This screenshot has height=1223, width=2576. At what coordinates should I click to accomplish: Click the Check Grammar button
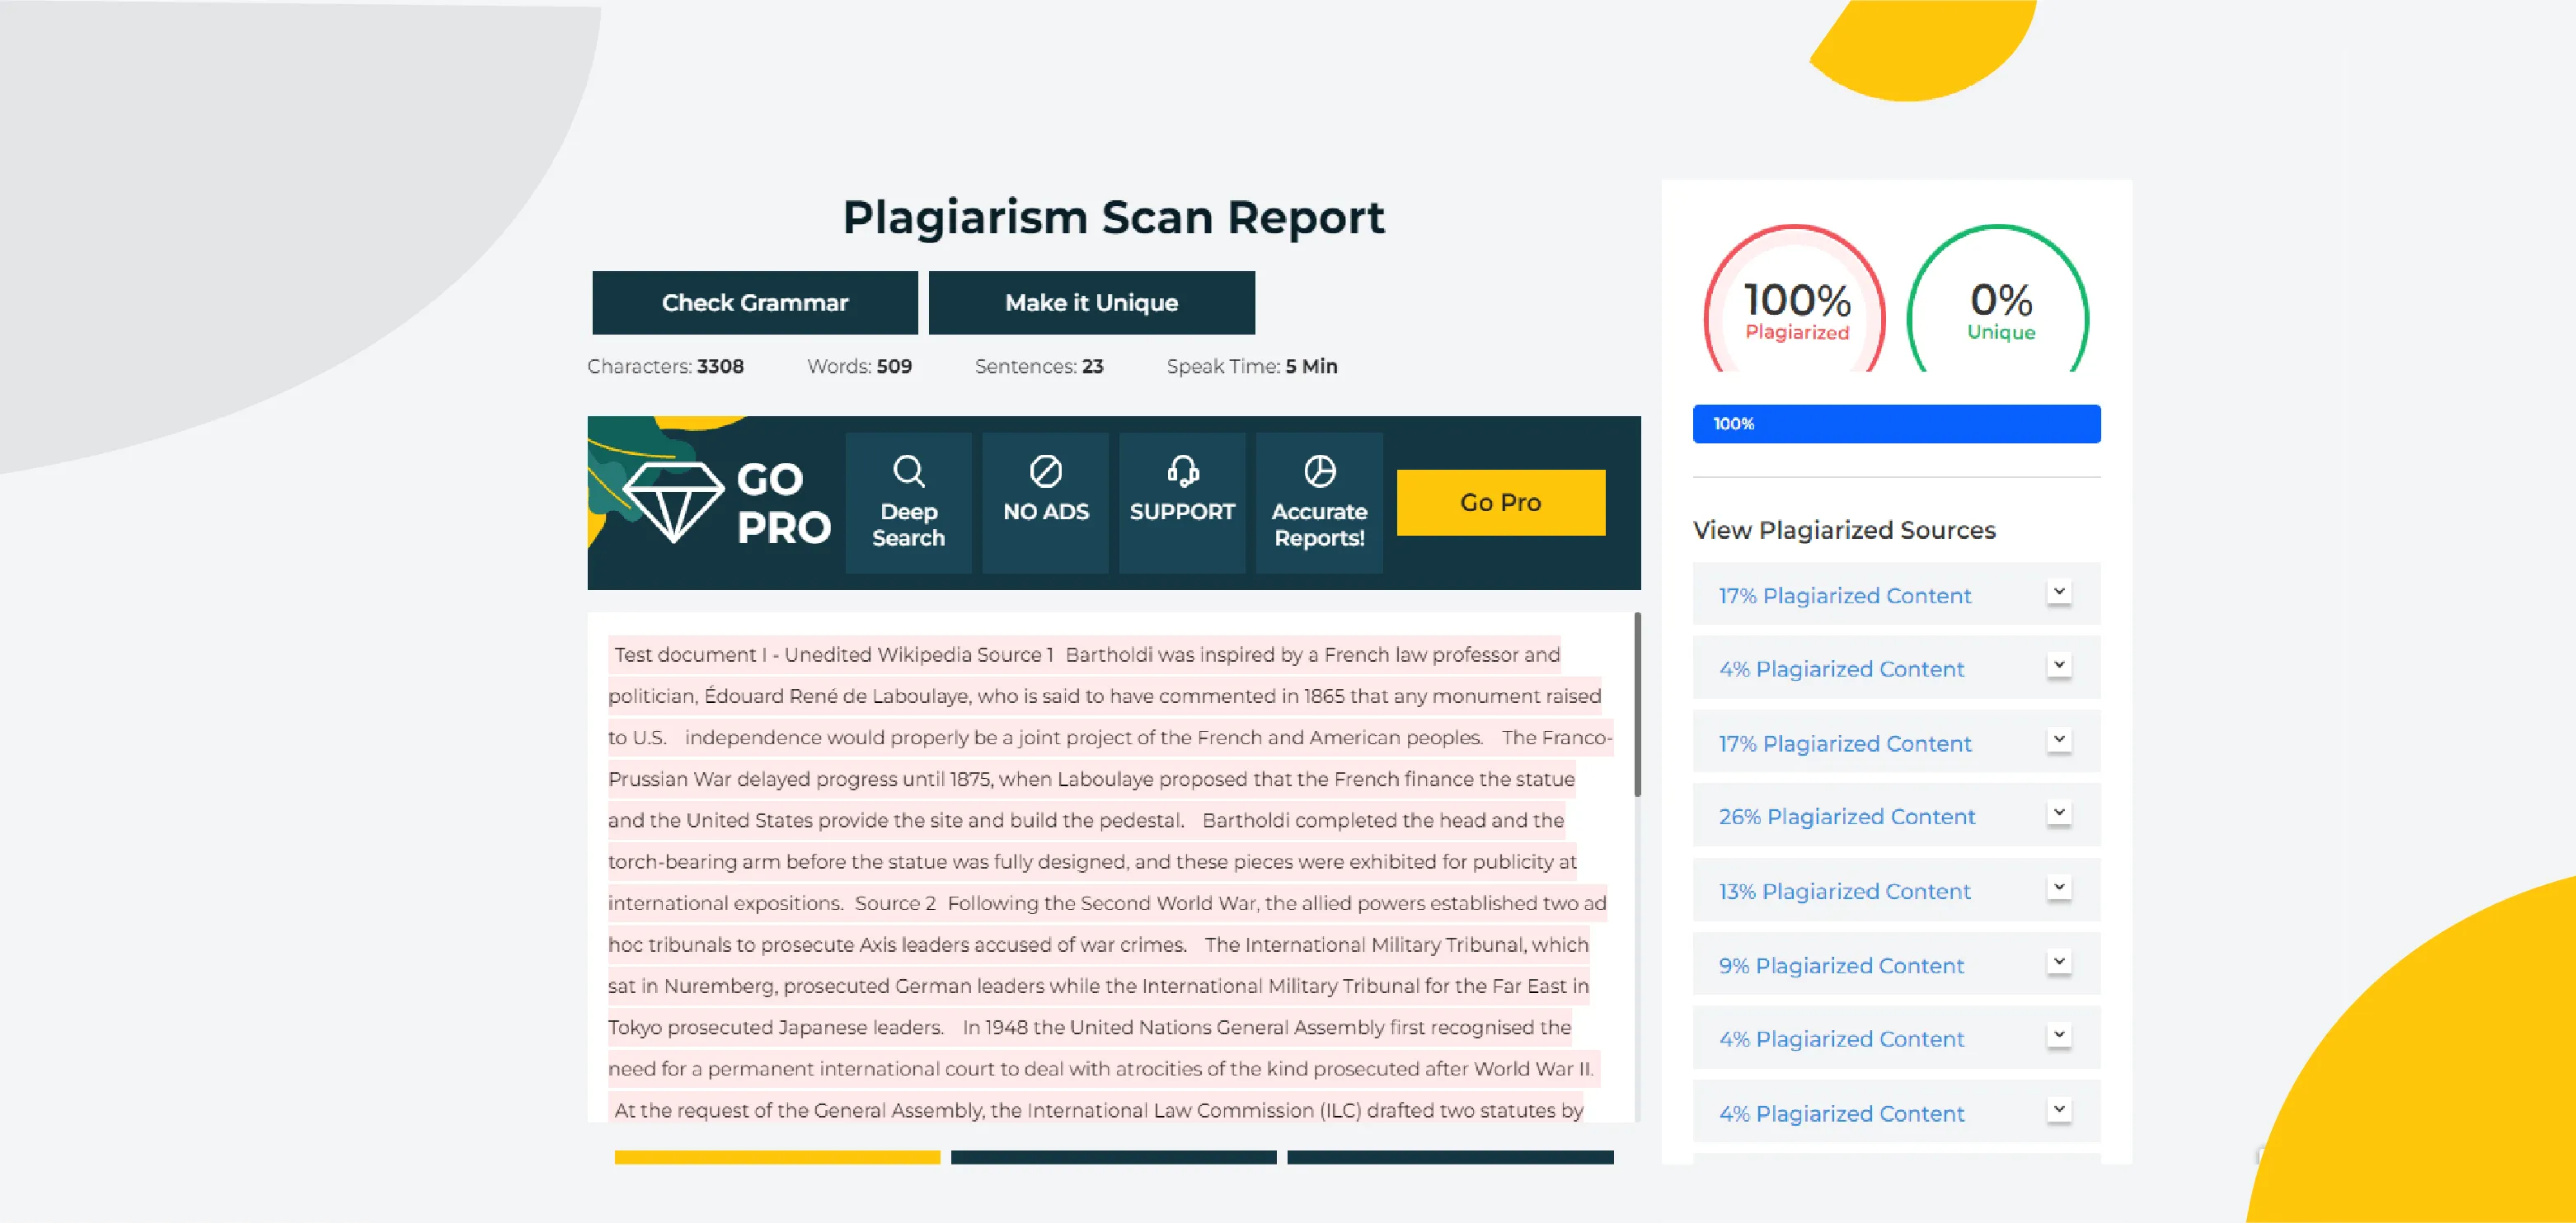click(755, 302)
